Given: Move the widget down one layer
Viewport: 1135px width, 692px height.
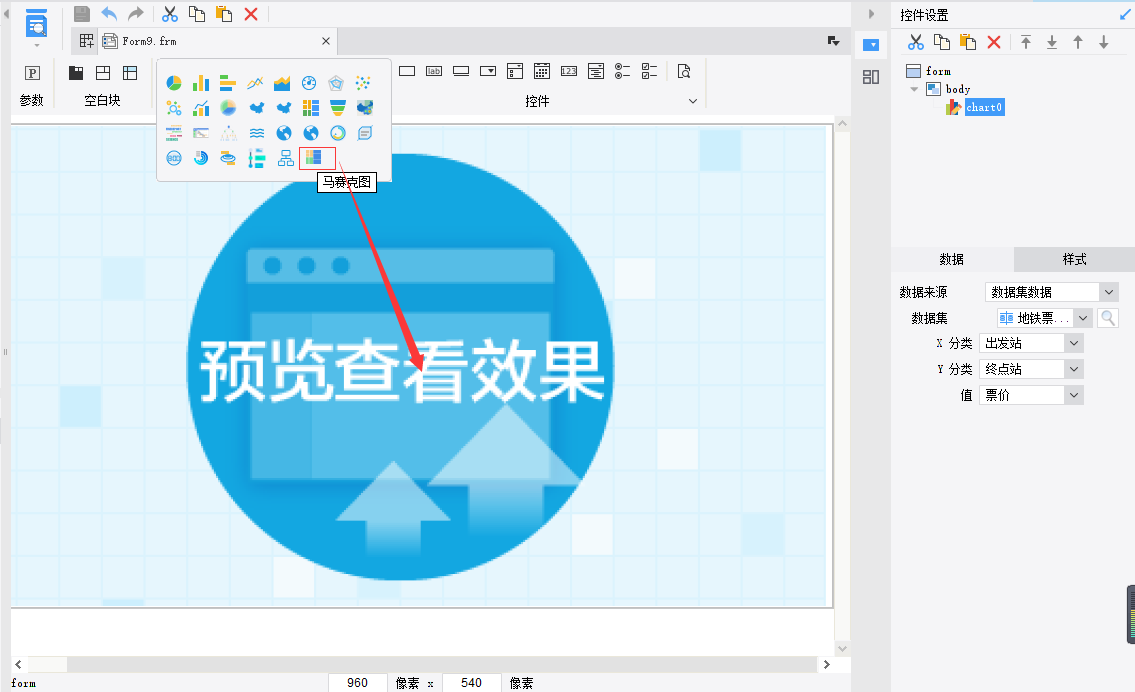Looking at the screenshot, I should pos(1104,42).
